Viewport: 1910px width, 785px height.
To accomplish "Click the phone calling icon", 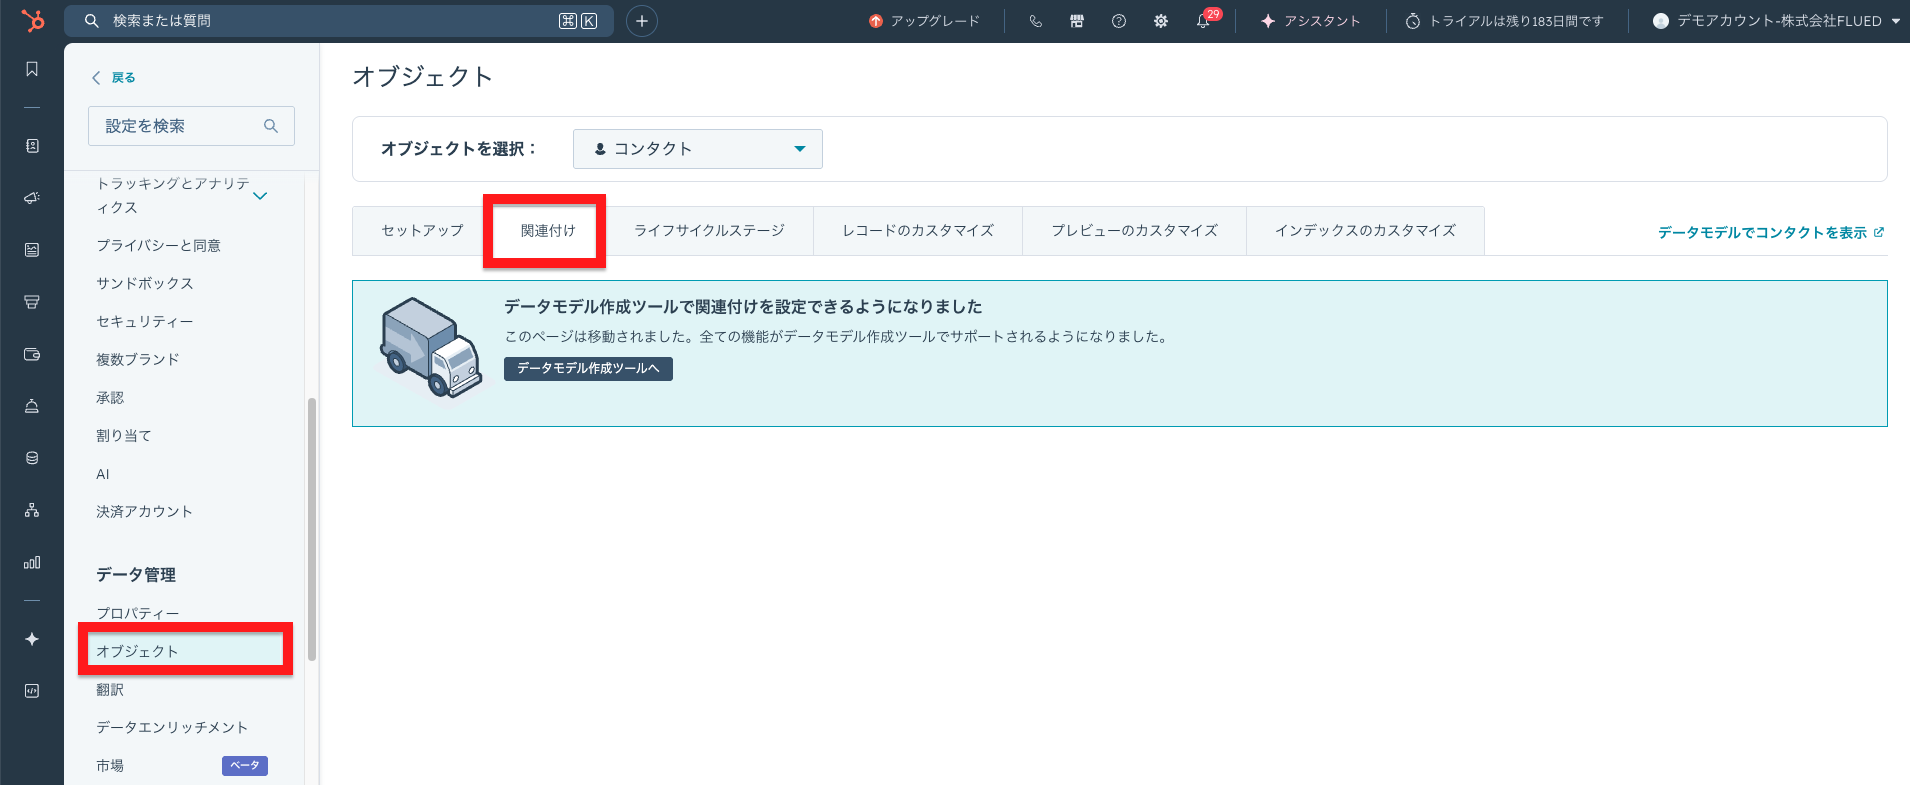I will (x=1035, y=21).
